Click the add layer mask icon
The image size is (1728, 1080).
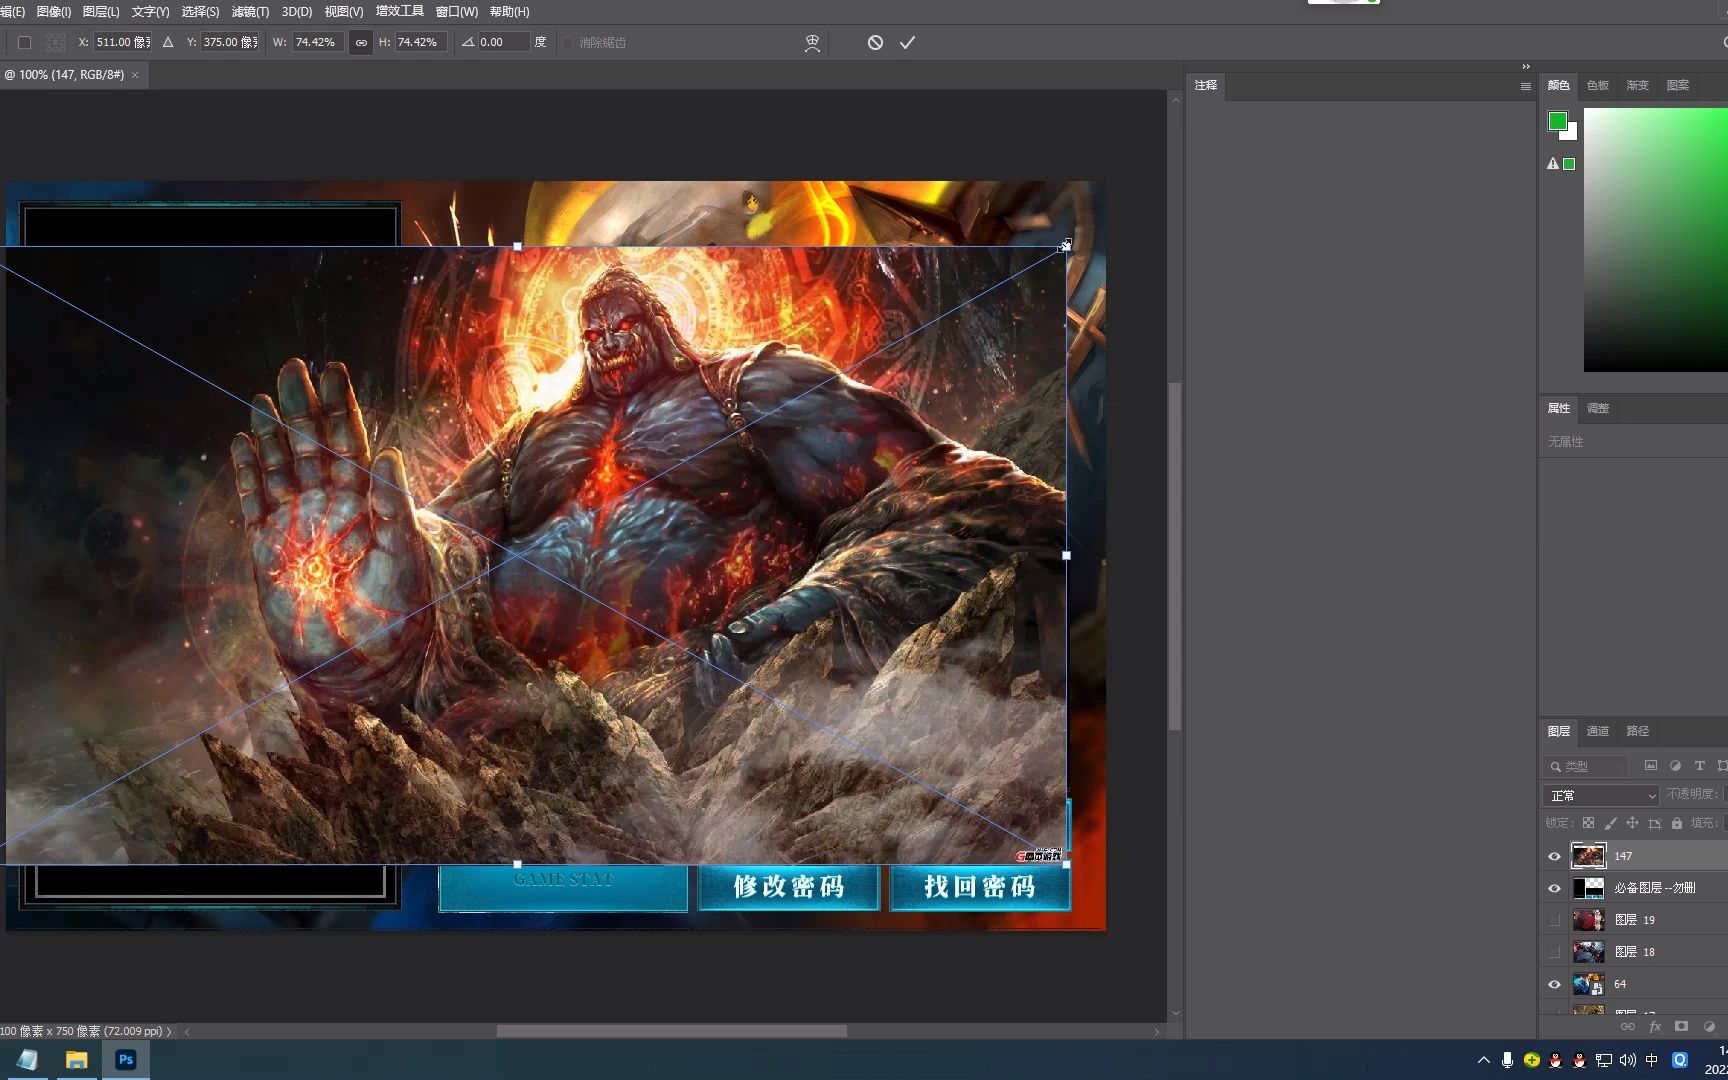pyautogui.click(x=1681, y=1027)
